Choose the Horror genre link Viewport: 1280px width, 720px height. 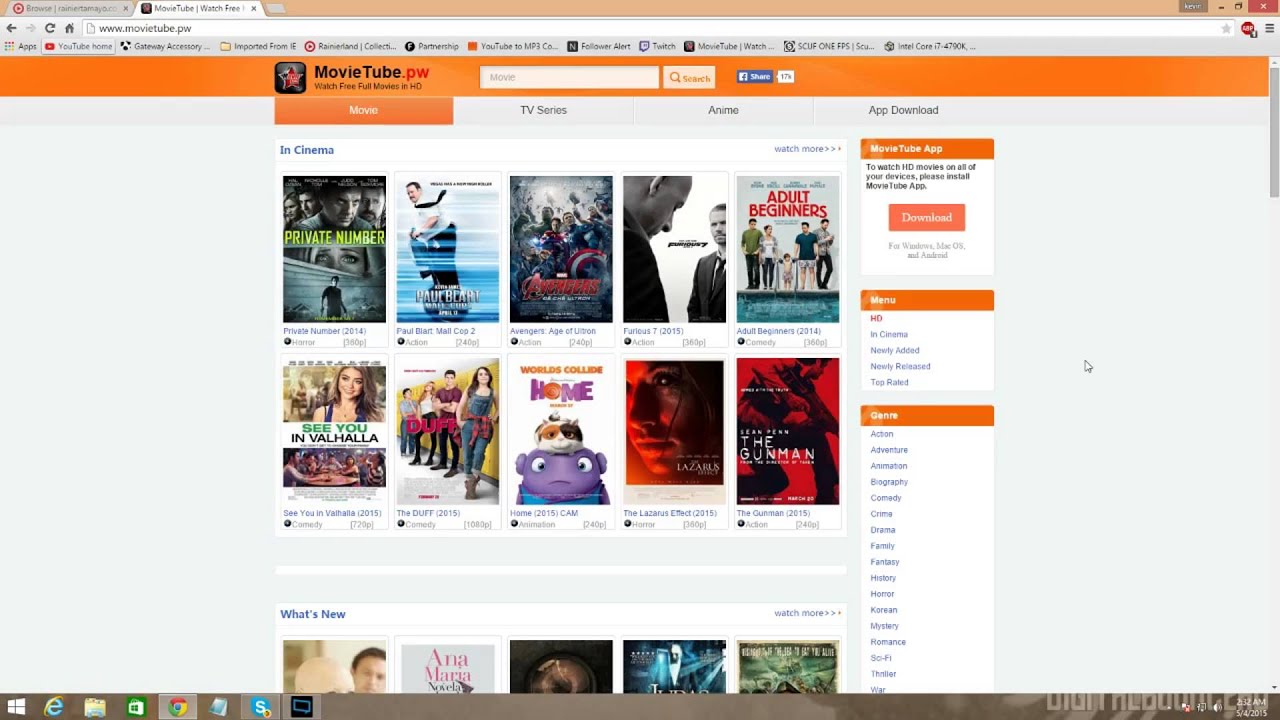coord(882,594)
